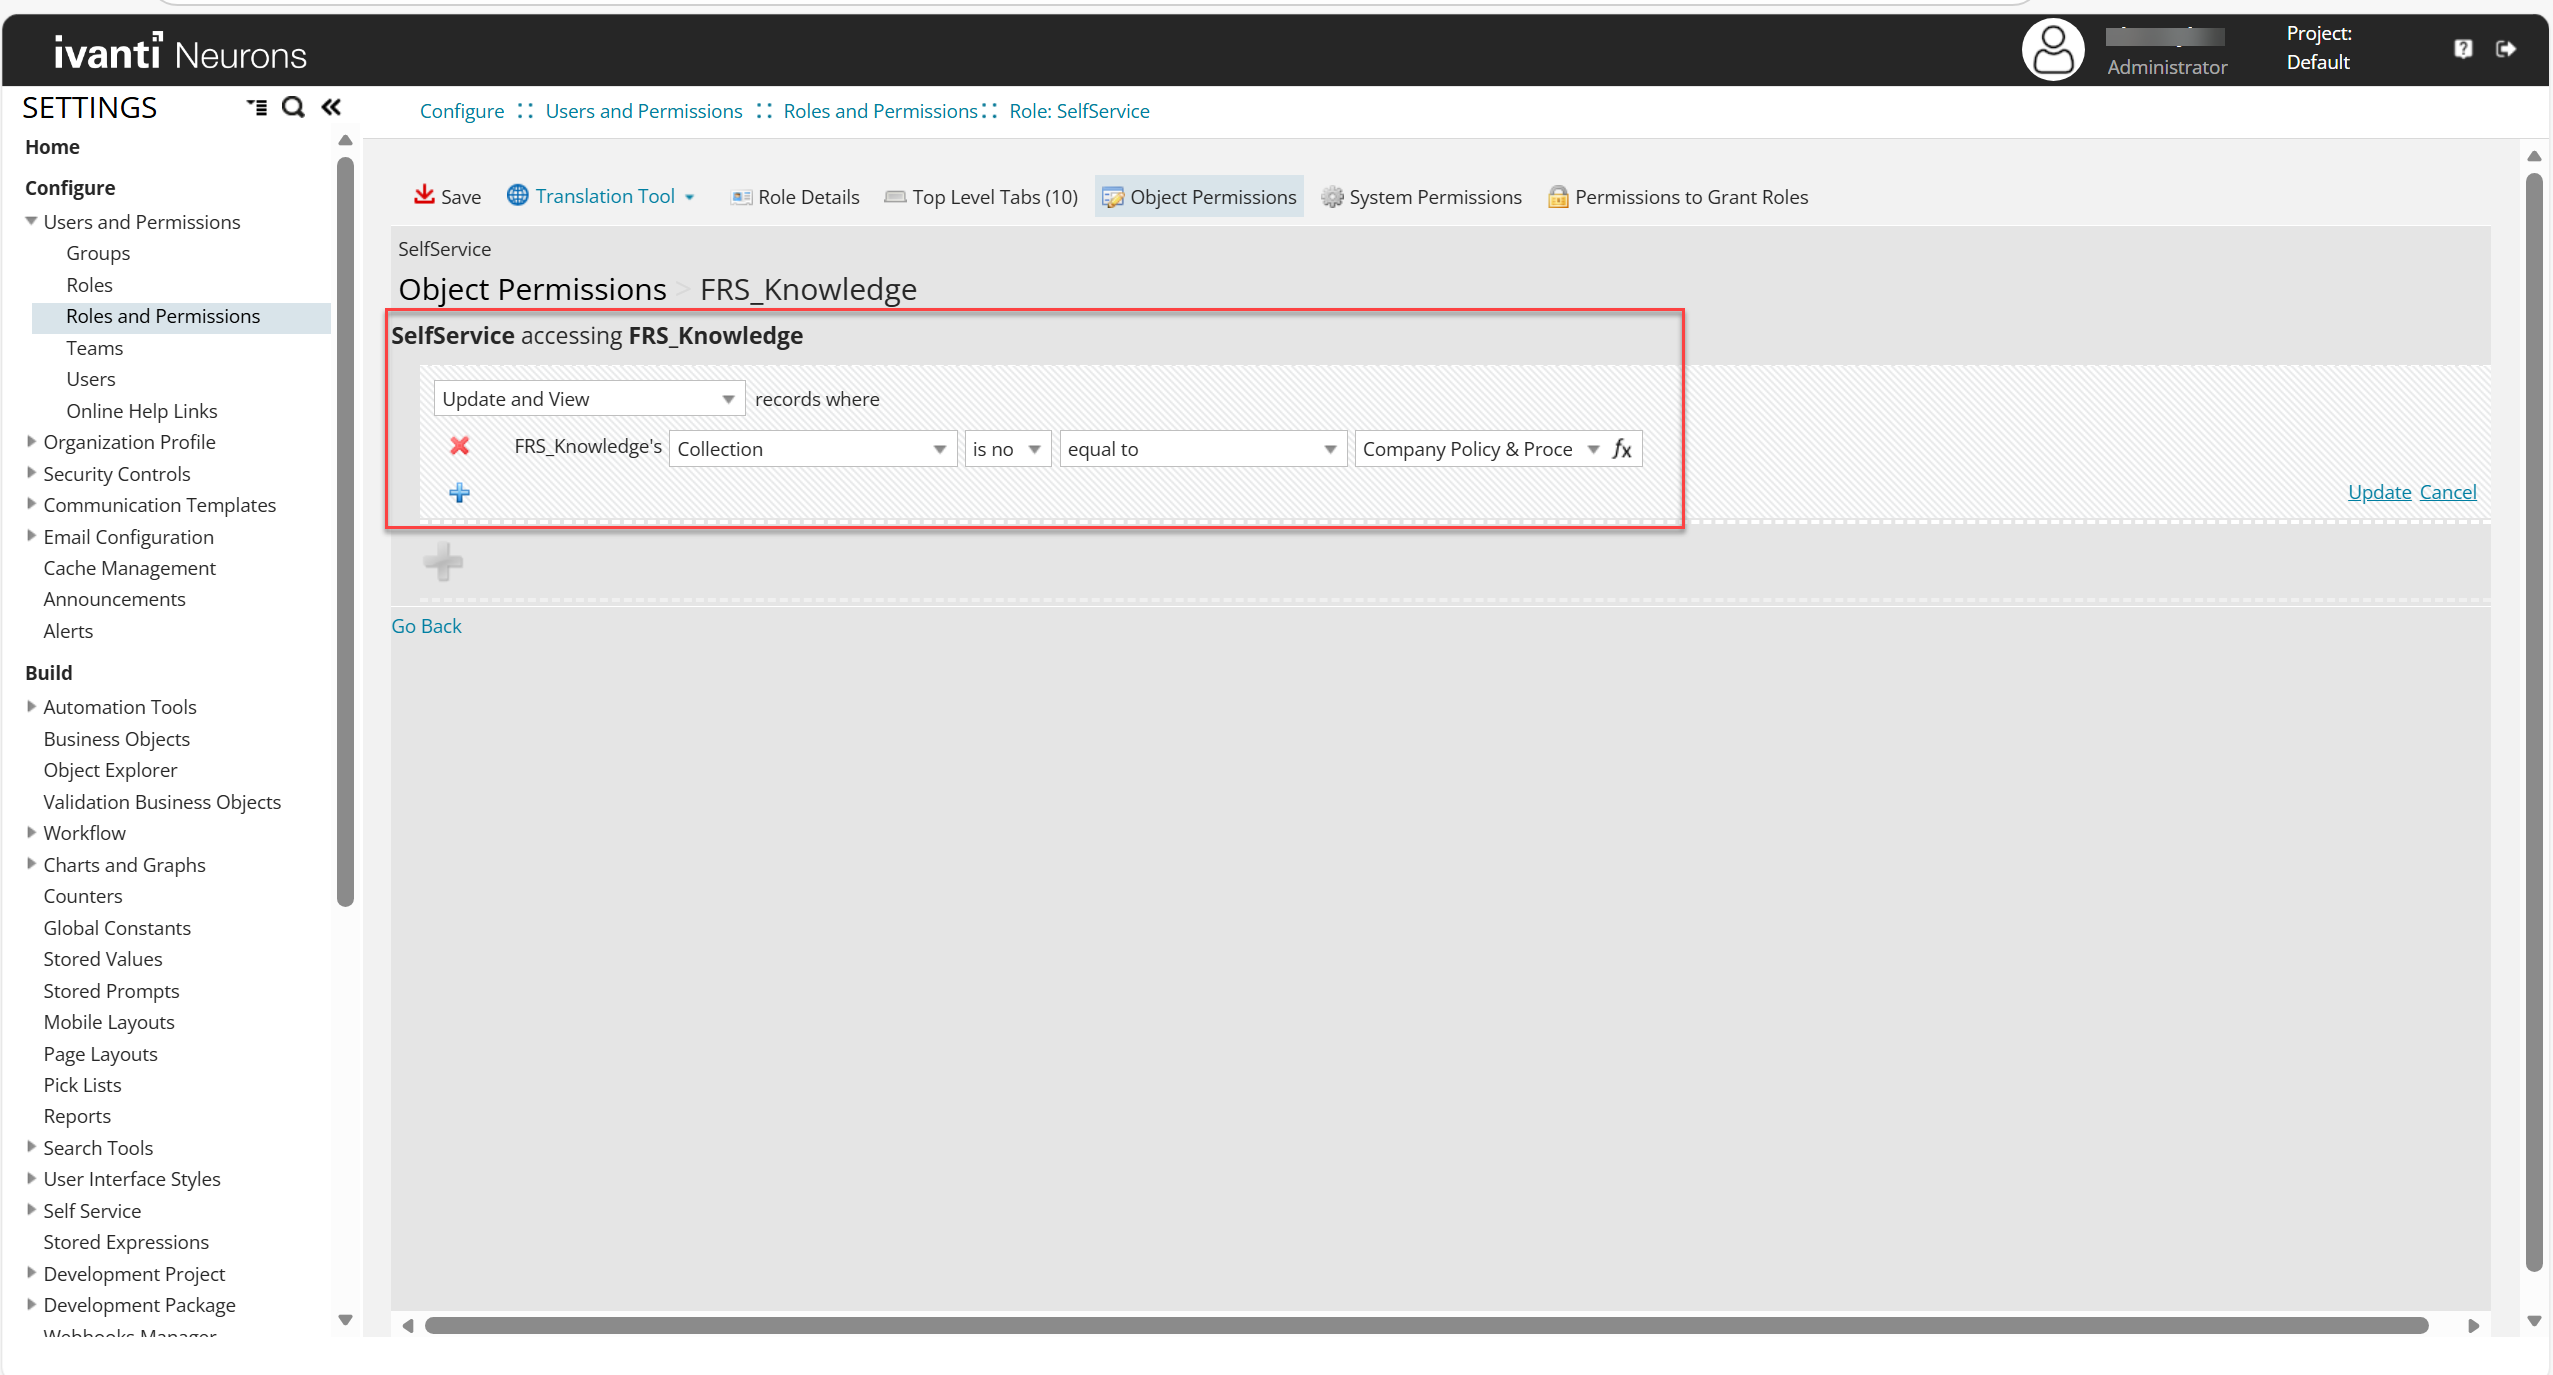
Task: Click the Save download icon
Action: (x=424, y=195)
